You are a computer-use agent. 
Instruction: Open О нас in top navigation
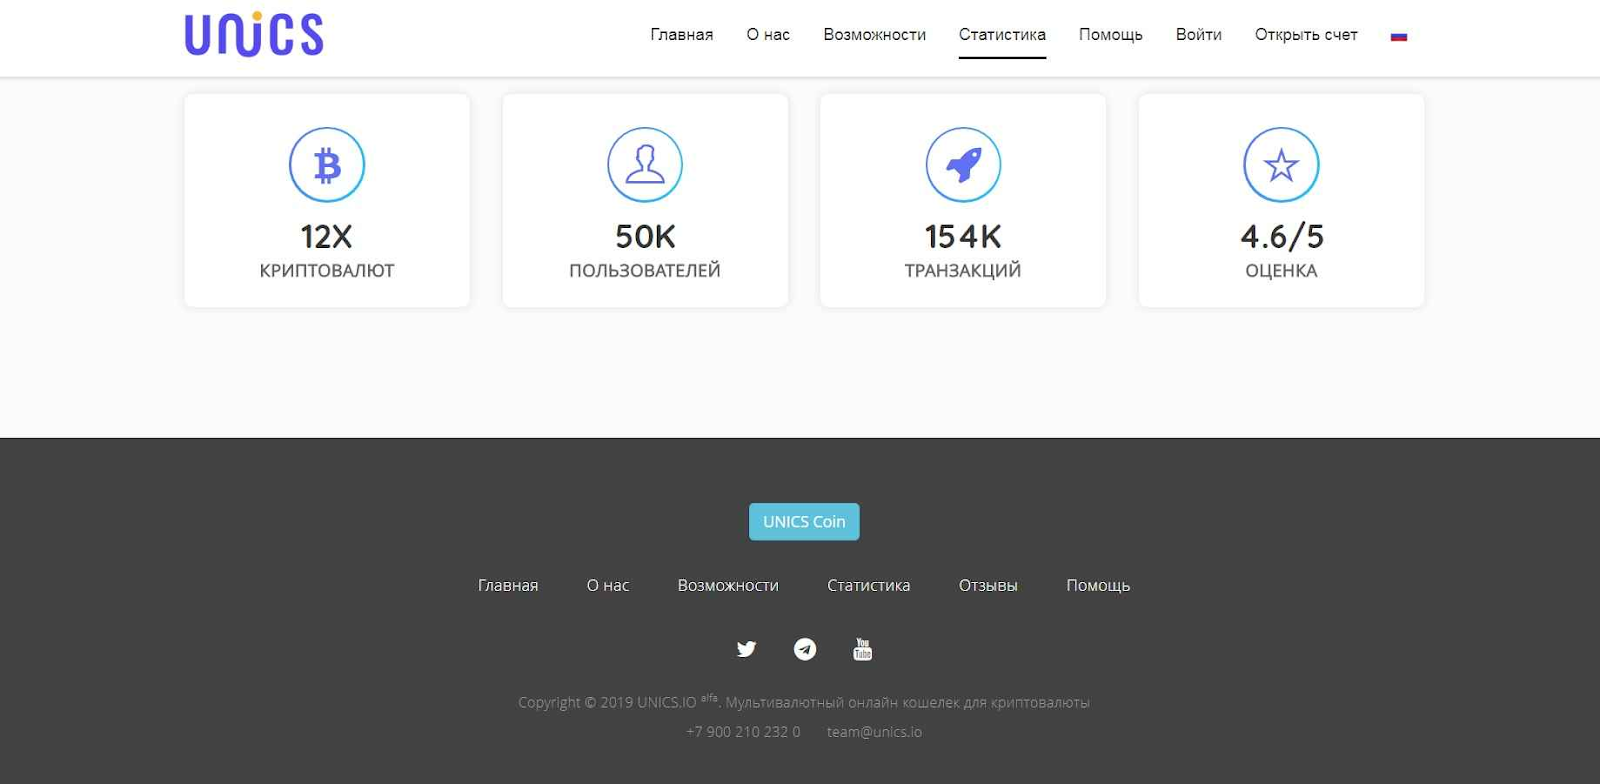(768, 35)
